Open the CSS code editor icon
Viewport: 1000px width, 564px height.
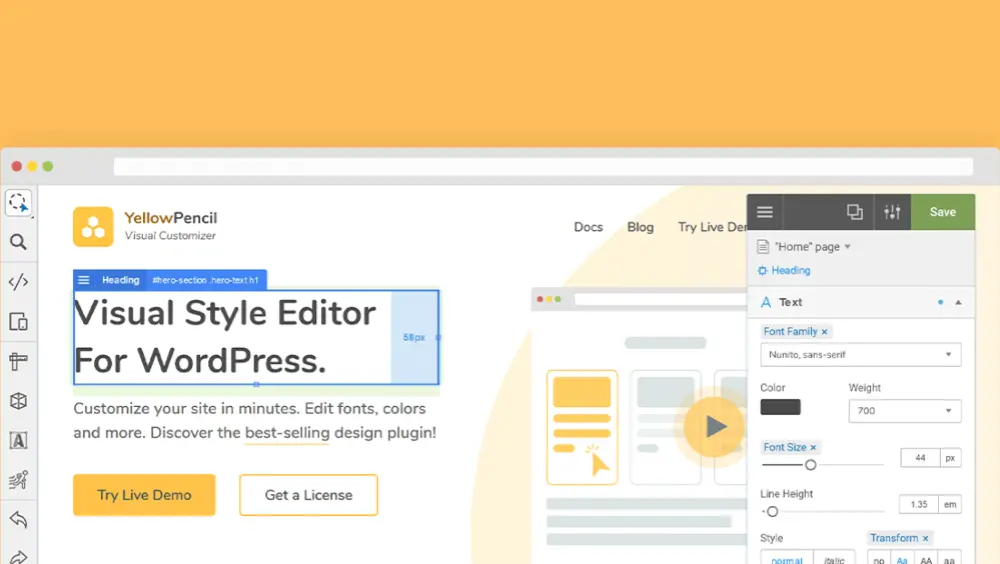tap(18, 282)
